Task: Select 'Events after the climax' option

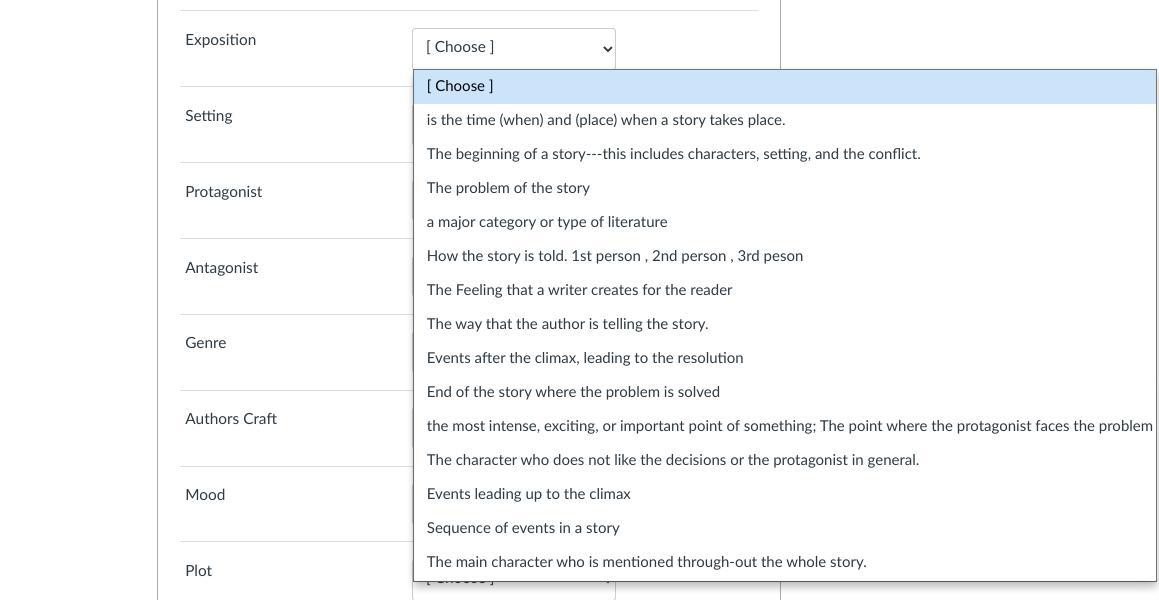Action: 584,358
